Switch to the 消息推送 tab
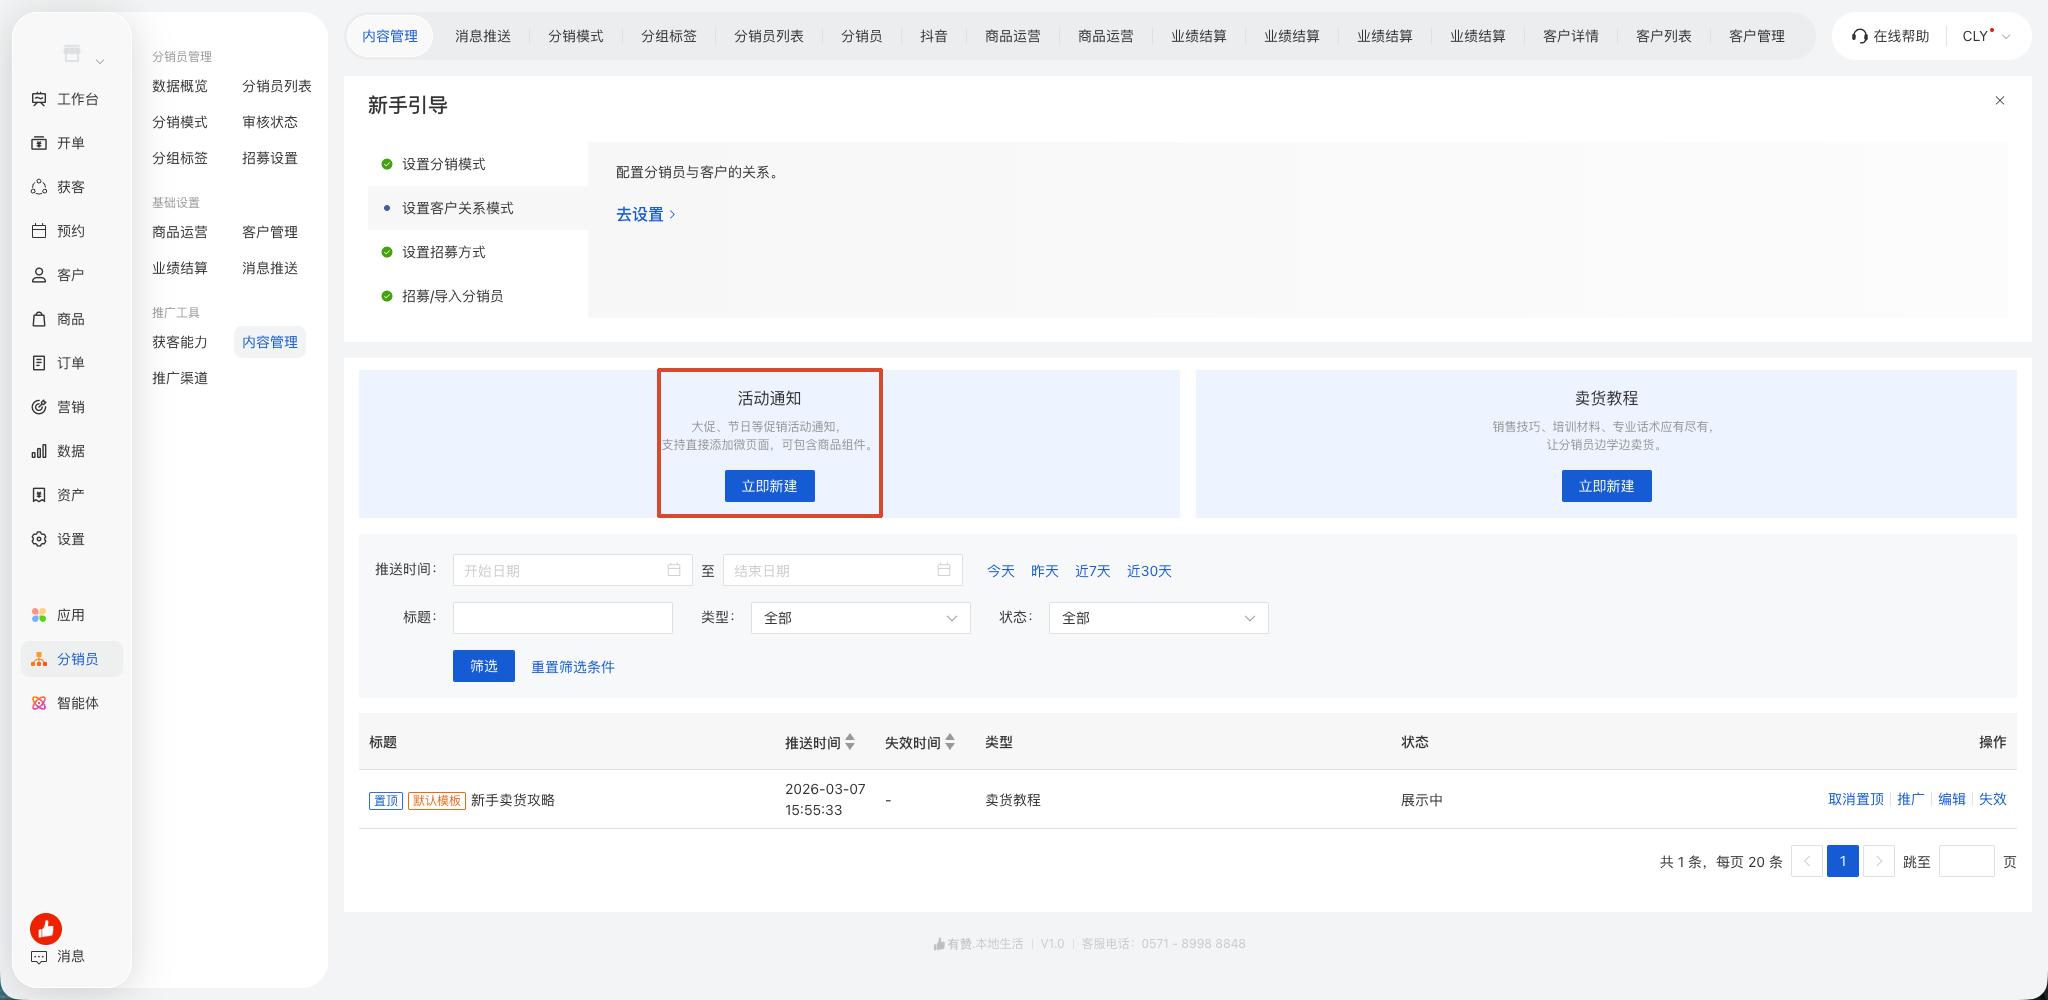2048x1000 pixels. [483, 36]
